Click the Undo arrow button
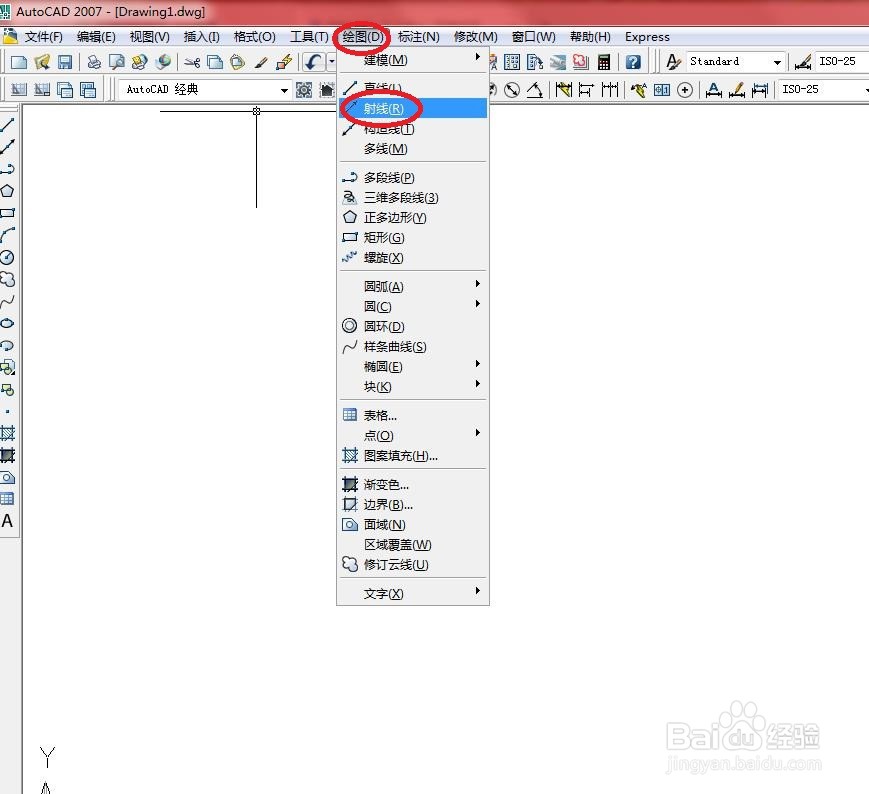Image resolution: width=869 pixels, height=794 pixels. (x=314, y=62)
